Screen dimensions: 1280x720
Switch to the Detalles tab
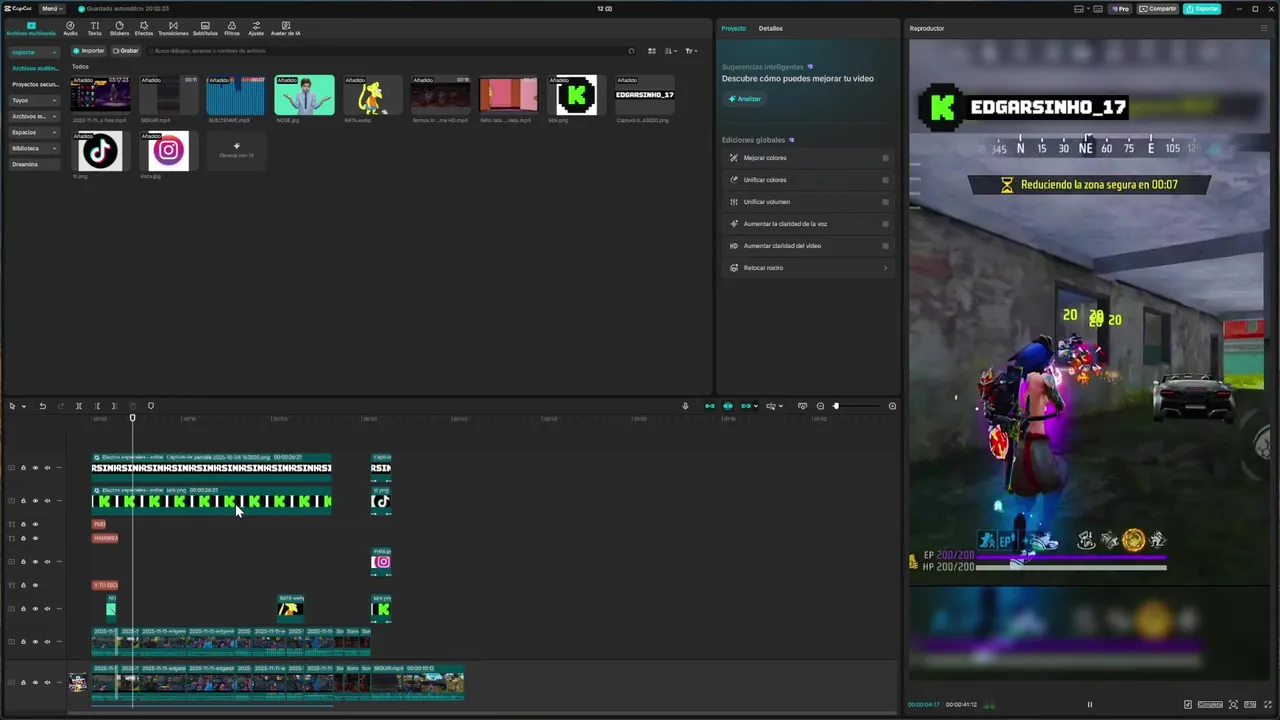770,28
